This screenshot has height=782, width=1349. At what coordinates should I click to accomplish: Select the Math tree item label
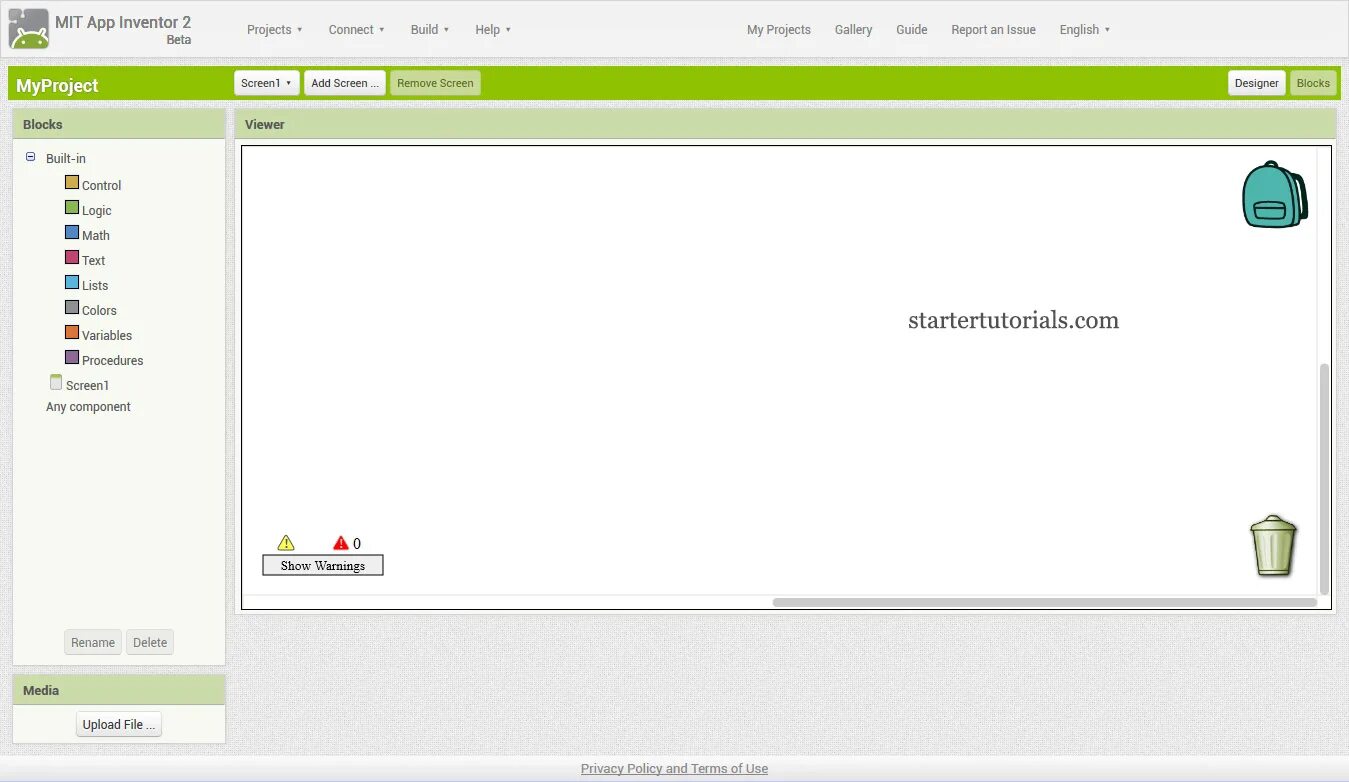click(96, 235)
